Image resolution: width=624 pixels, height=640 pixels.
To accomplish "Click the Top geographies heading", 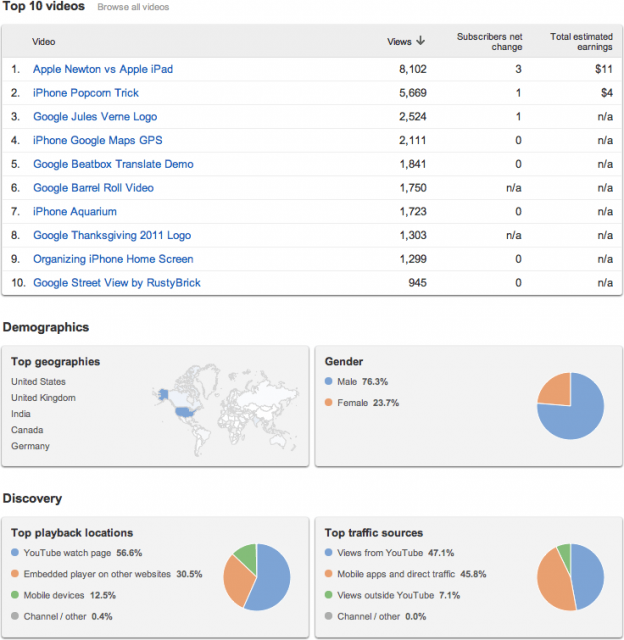I will pyautogui.click(x=56, y=362).
